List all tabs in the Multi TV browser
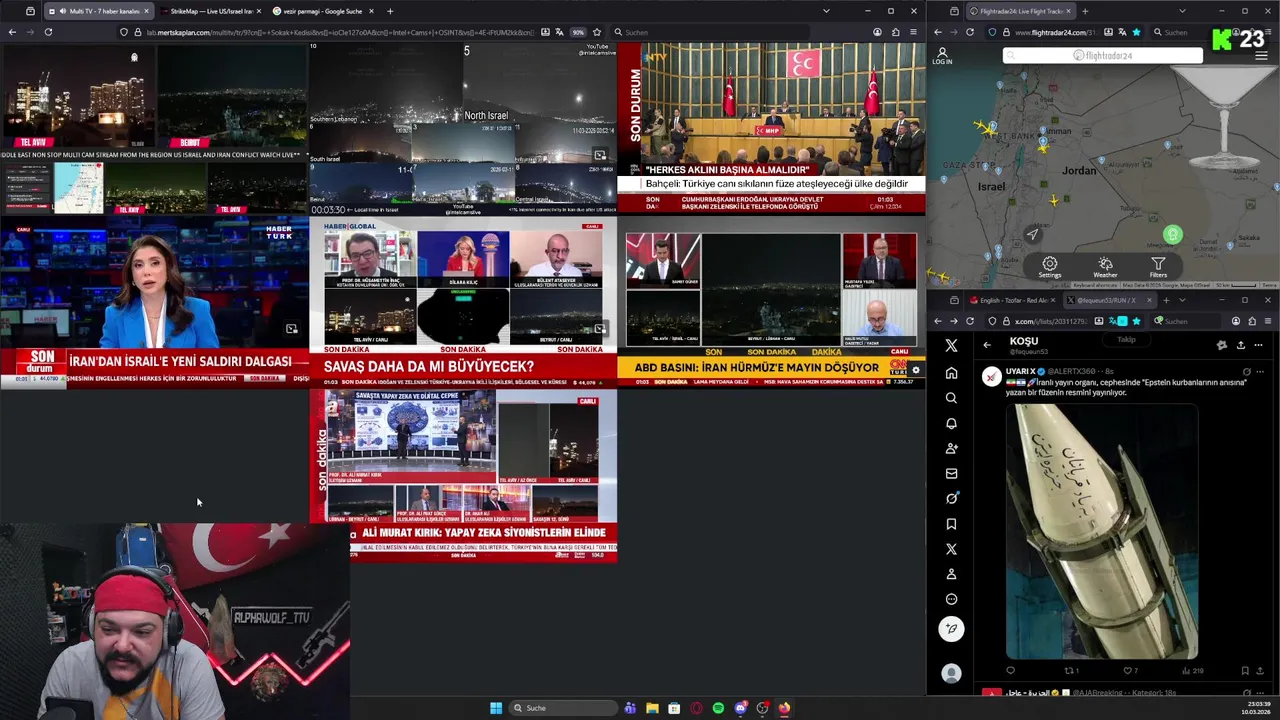 826,11
